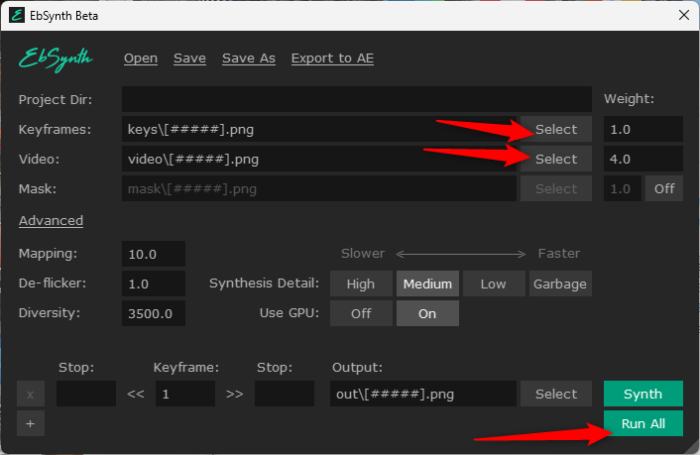Screen dimensions: 700x455
Task: Turn Use GPU On
Action: point(427,313)
